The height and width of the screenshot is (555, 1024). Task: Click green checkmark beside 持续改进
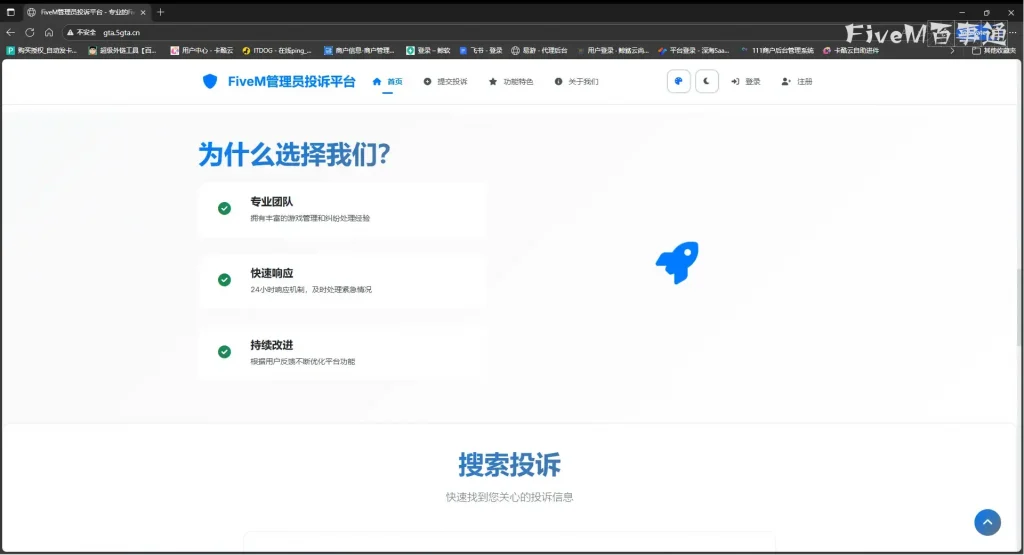[224, 352]
